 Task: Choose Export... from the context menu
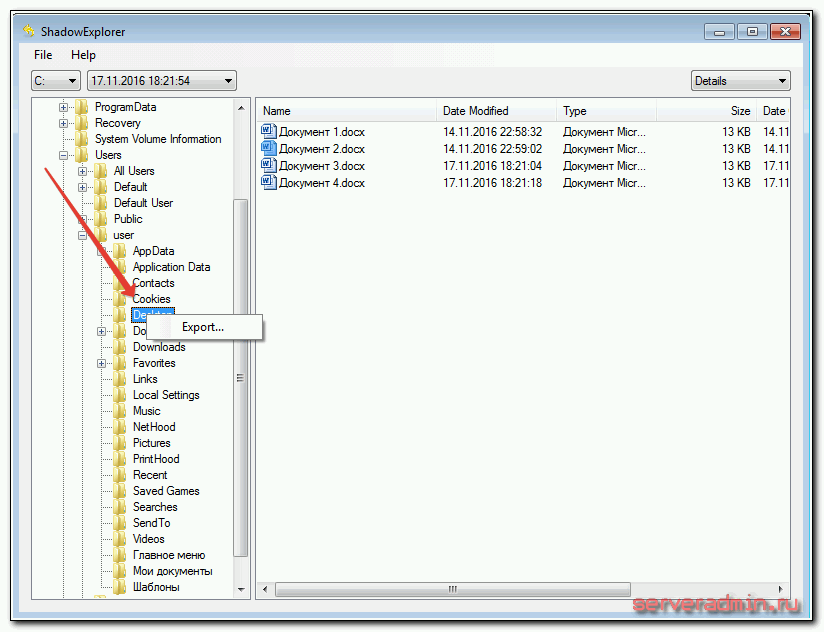point(203,327)
